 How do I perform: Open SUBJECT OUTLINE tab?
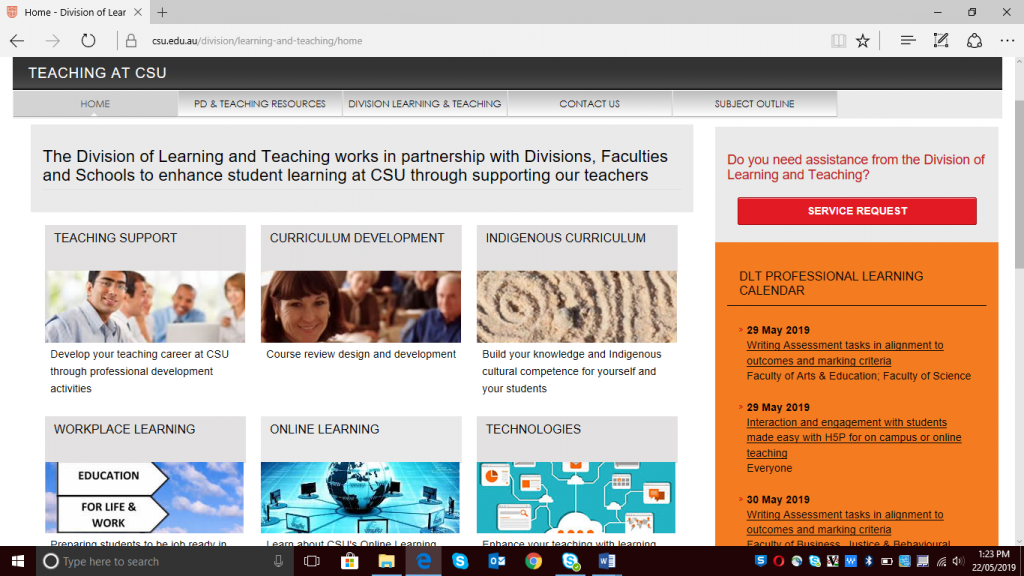[754, 104]
